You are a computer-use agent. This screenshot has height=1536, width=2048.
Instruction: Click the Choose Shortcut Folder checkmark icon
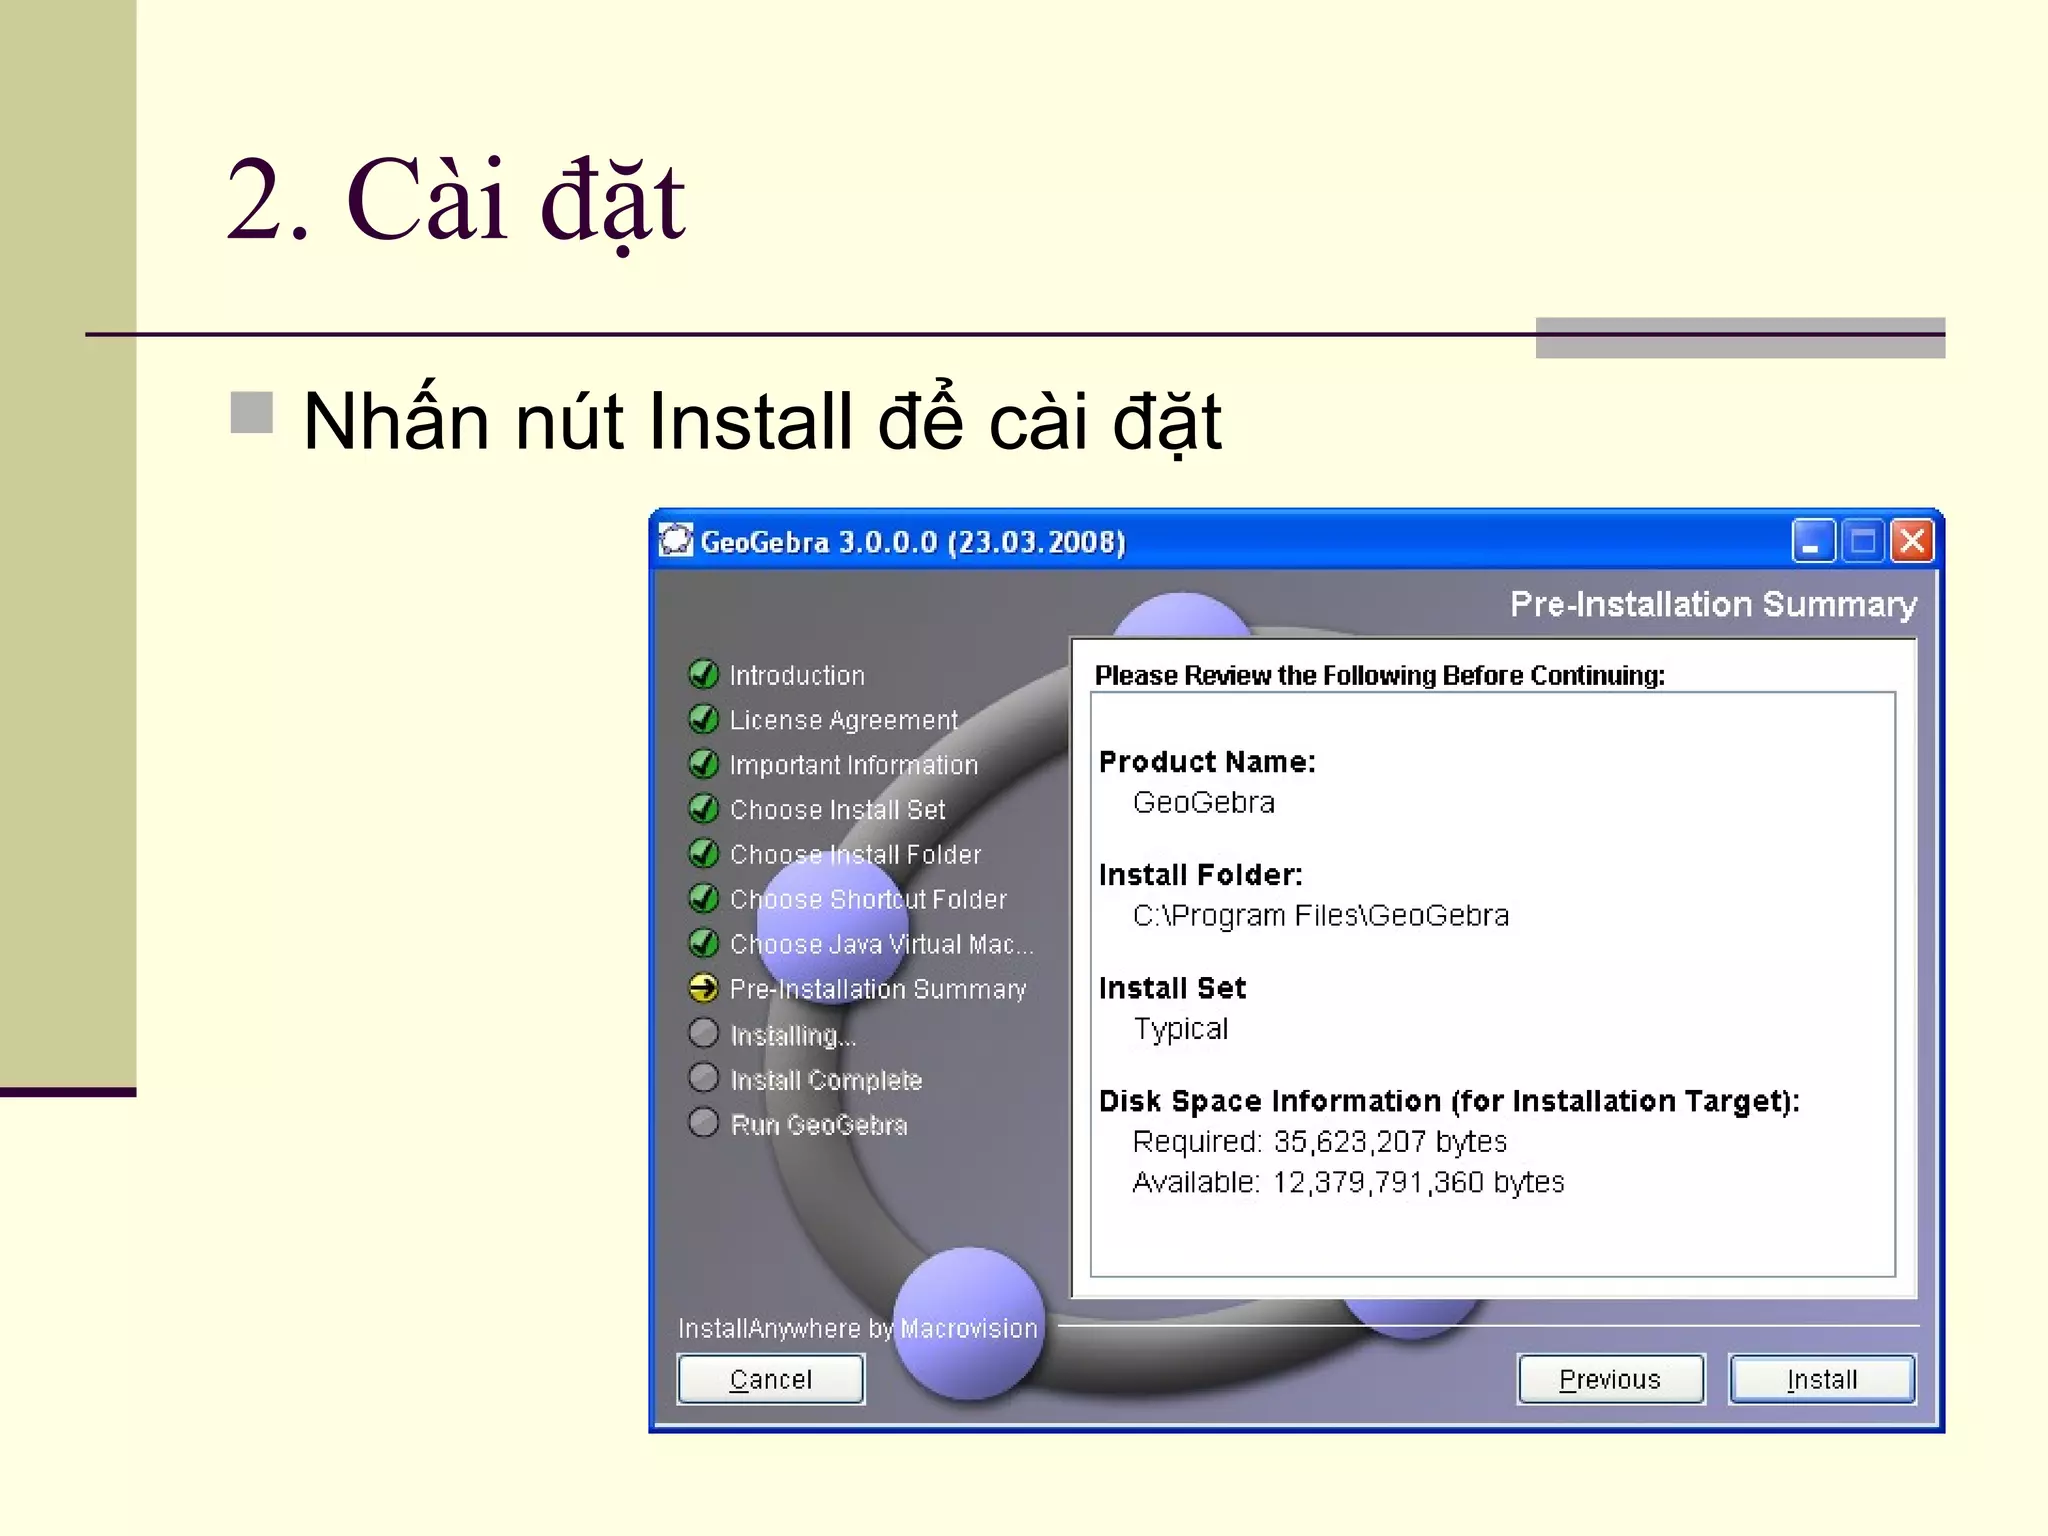[704, 898]
